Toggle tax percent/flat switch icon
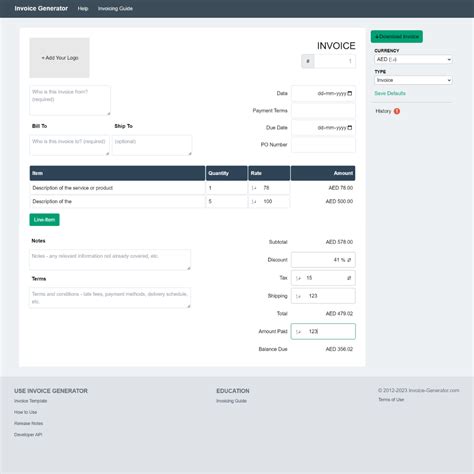 [x=349, y=278]
